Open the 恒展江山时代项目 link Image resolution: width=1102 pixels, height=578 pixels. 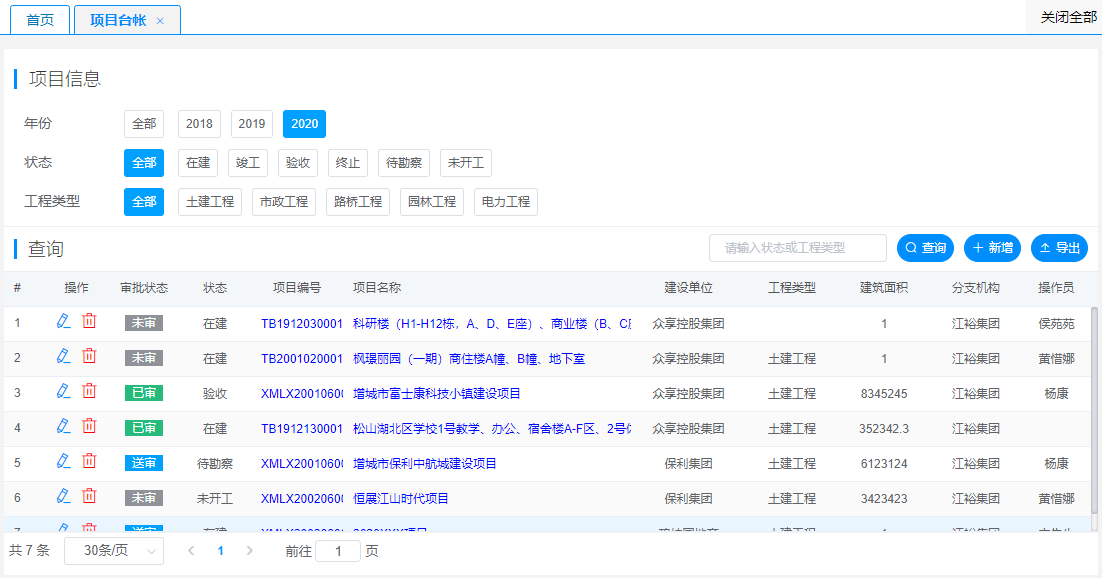click(401, 499)
